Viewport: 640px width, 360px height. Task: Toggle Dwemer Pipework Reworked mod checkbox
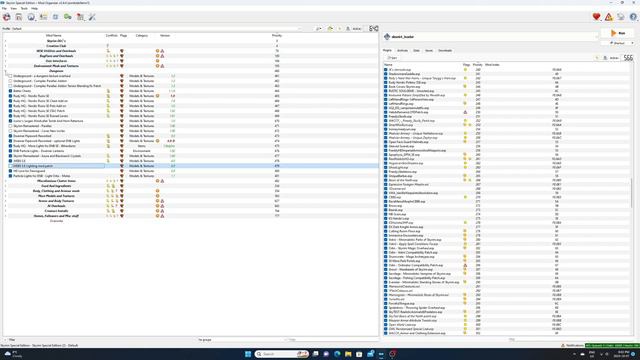pyautogui.click(x=11, y=136)
